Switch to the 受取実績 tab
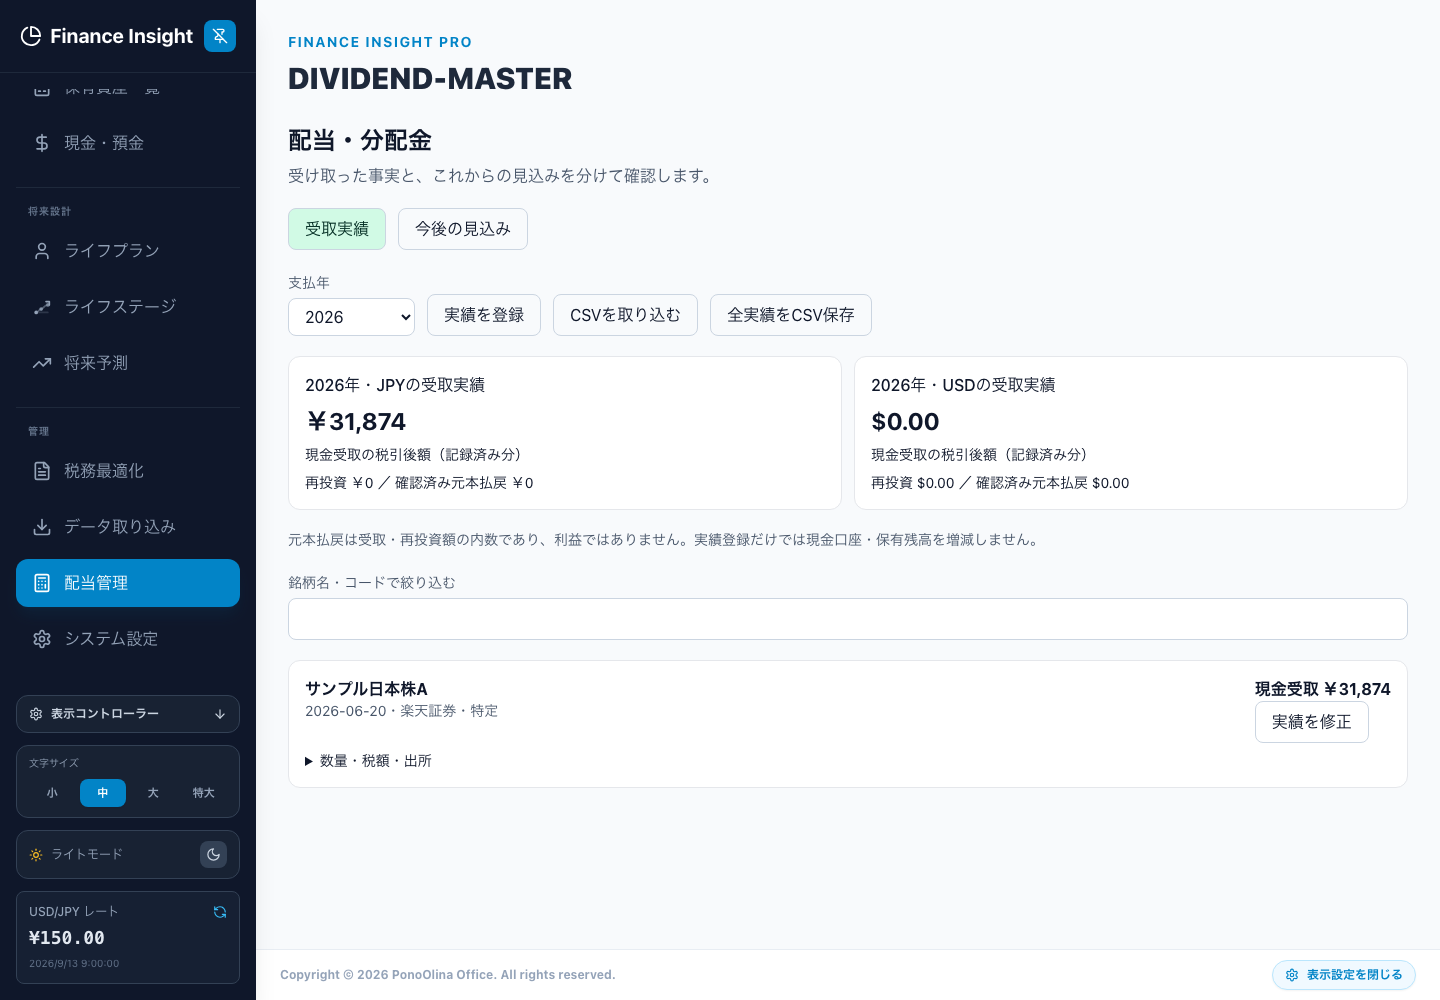Screen dimensions: 1440x1000 pos(337,229)
